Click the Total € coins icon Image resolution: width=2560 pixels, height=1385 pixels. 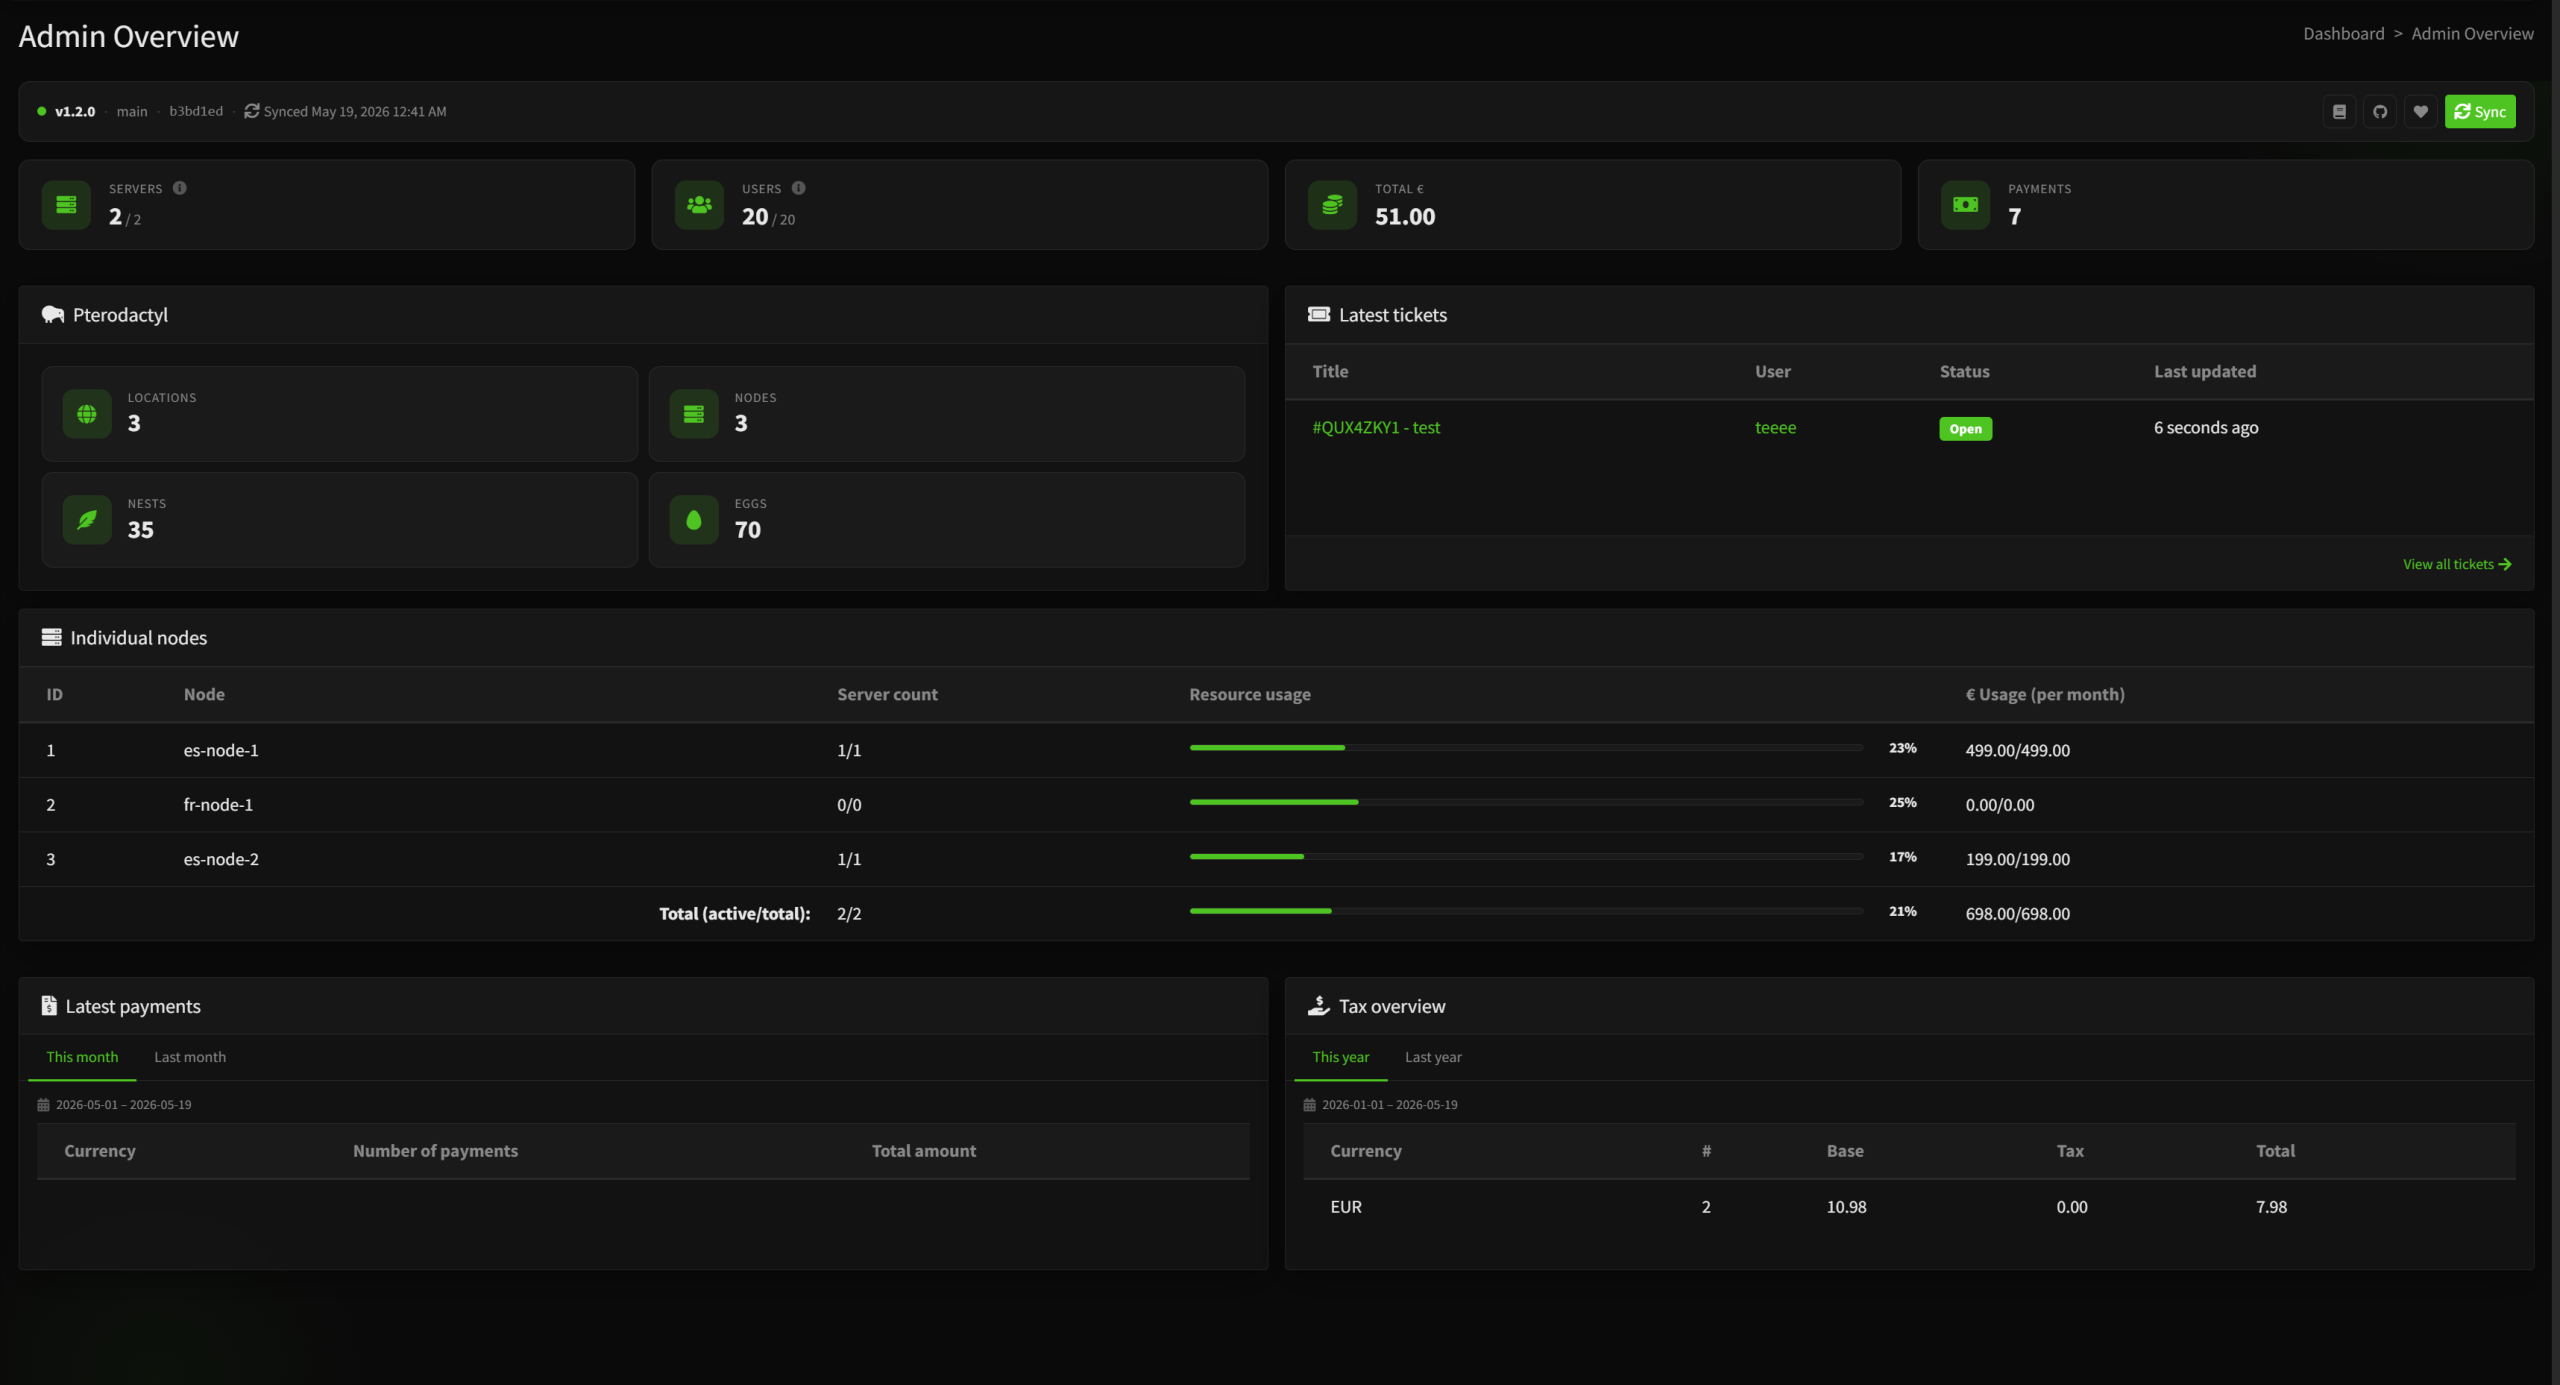(1332, 205)
